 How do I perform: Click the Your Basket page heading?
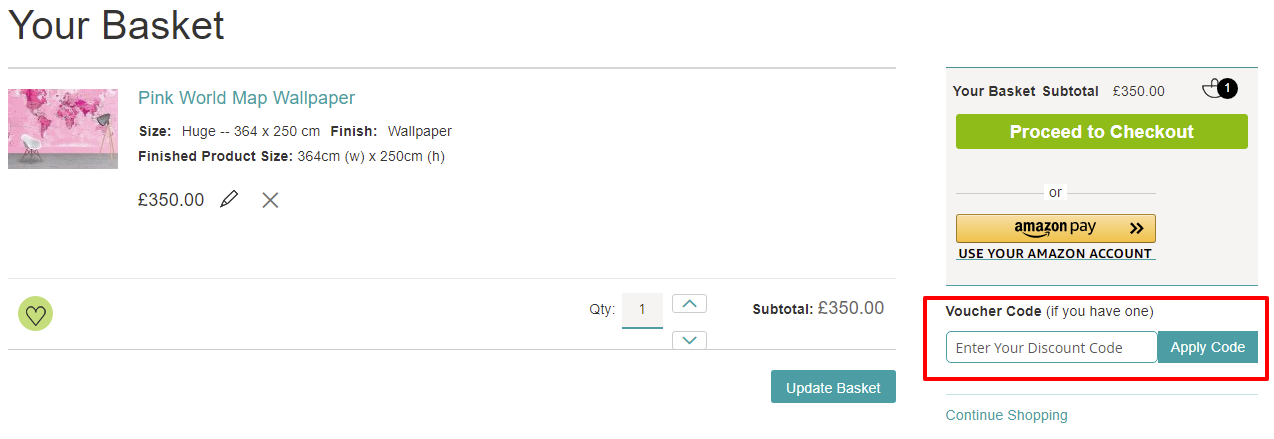116,25
